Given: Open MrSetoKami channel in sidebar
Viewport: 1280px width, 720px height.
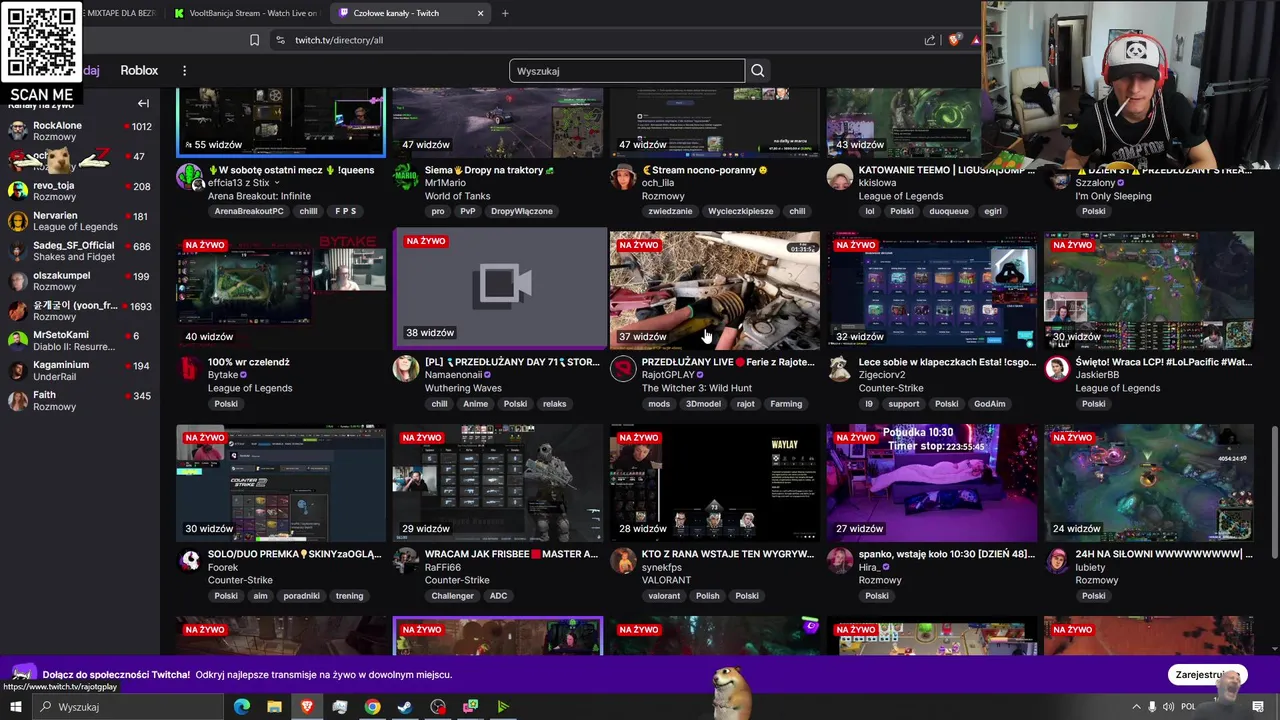Looking at the screenshot, I should [80, 341].
